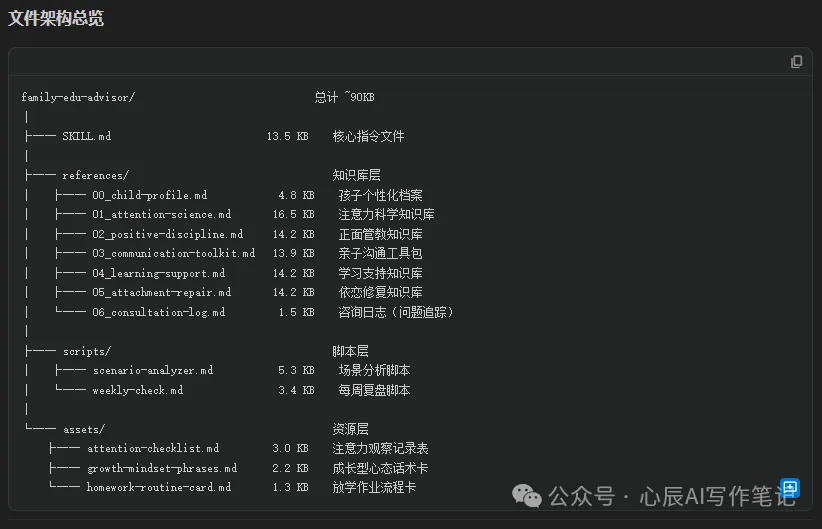Select growth-mindset-phrases.md in assets
The width and height of the screenshot is (822, 529).
(161, 468)
